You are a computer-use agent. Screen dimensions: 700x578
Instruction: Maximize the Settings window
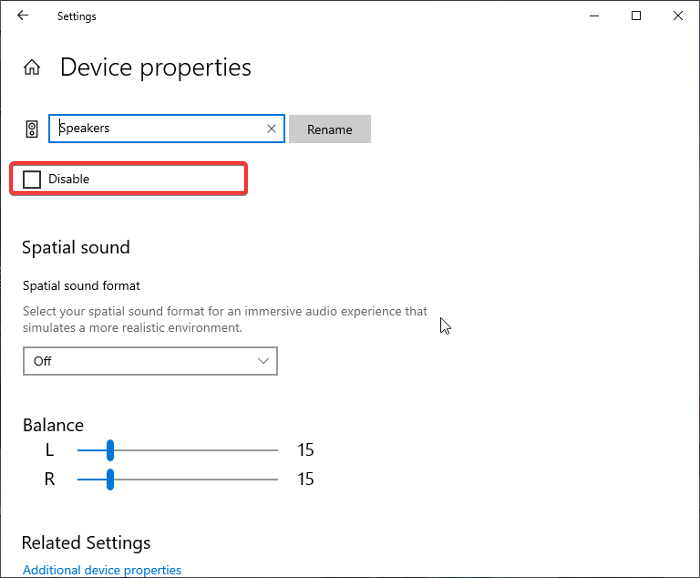pyautogui.click(x=636, y=16)
